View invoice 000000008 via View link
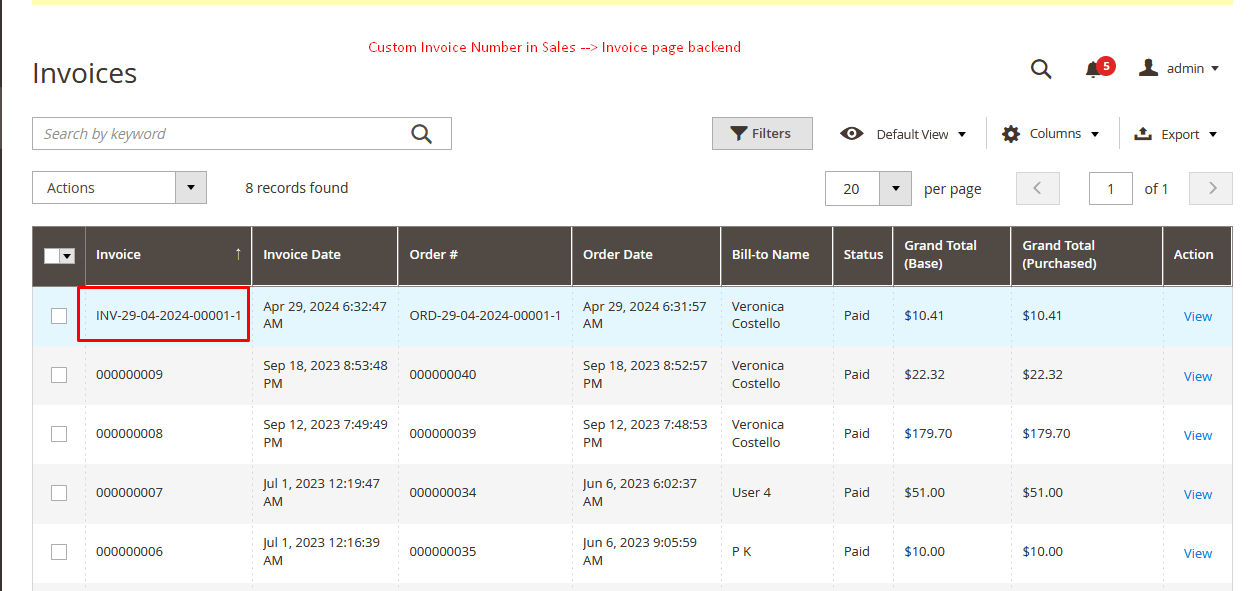The height and width of the screenshot is (591, 1253). coord(1197,435)
